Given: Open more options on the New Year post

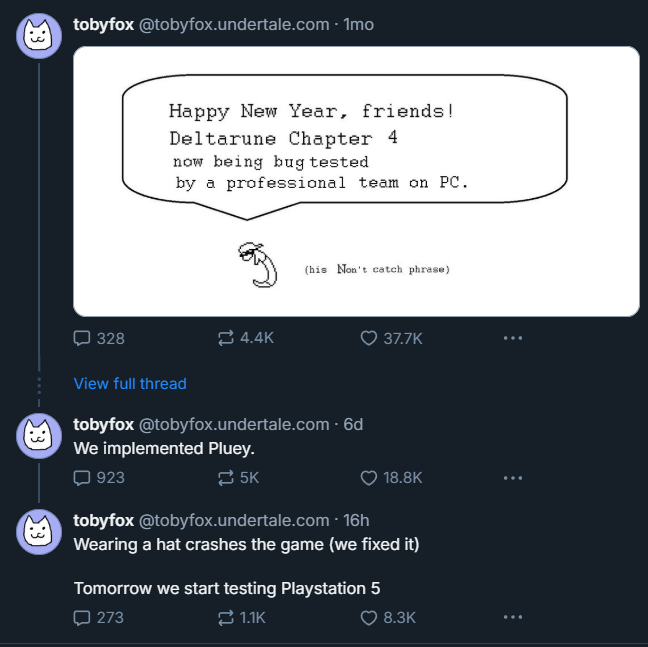Looking at the screenshot, I should click(x=512, y=338).
